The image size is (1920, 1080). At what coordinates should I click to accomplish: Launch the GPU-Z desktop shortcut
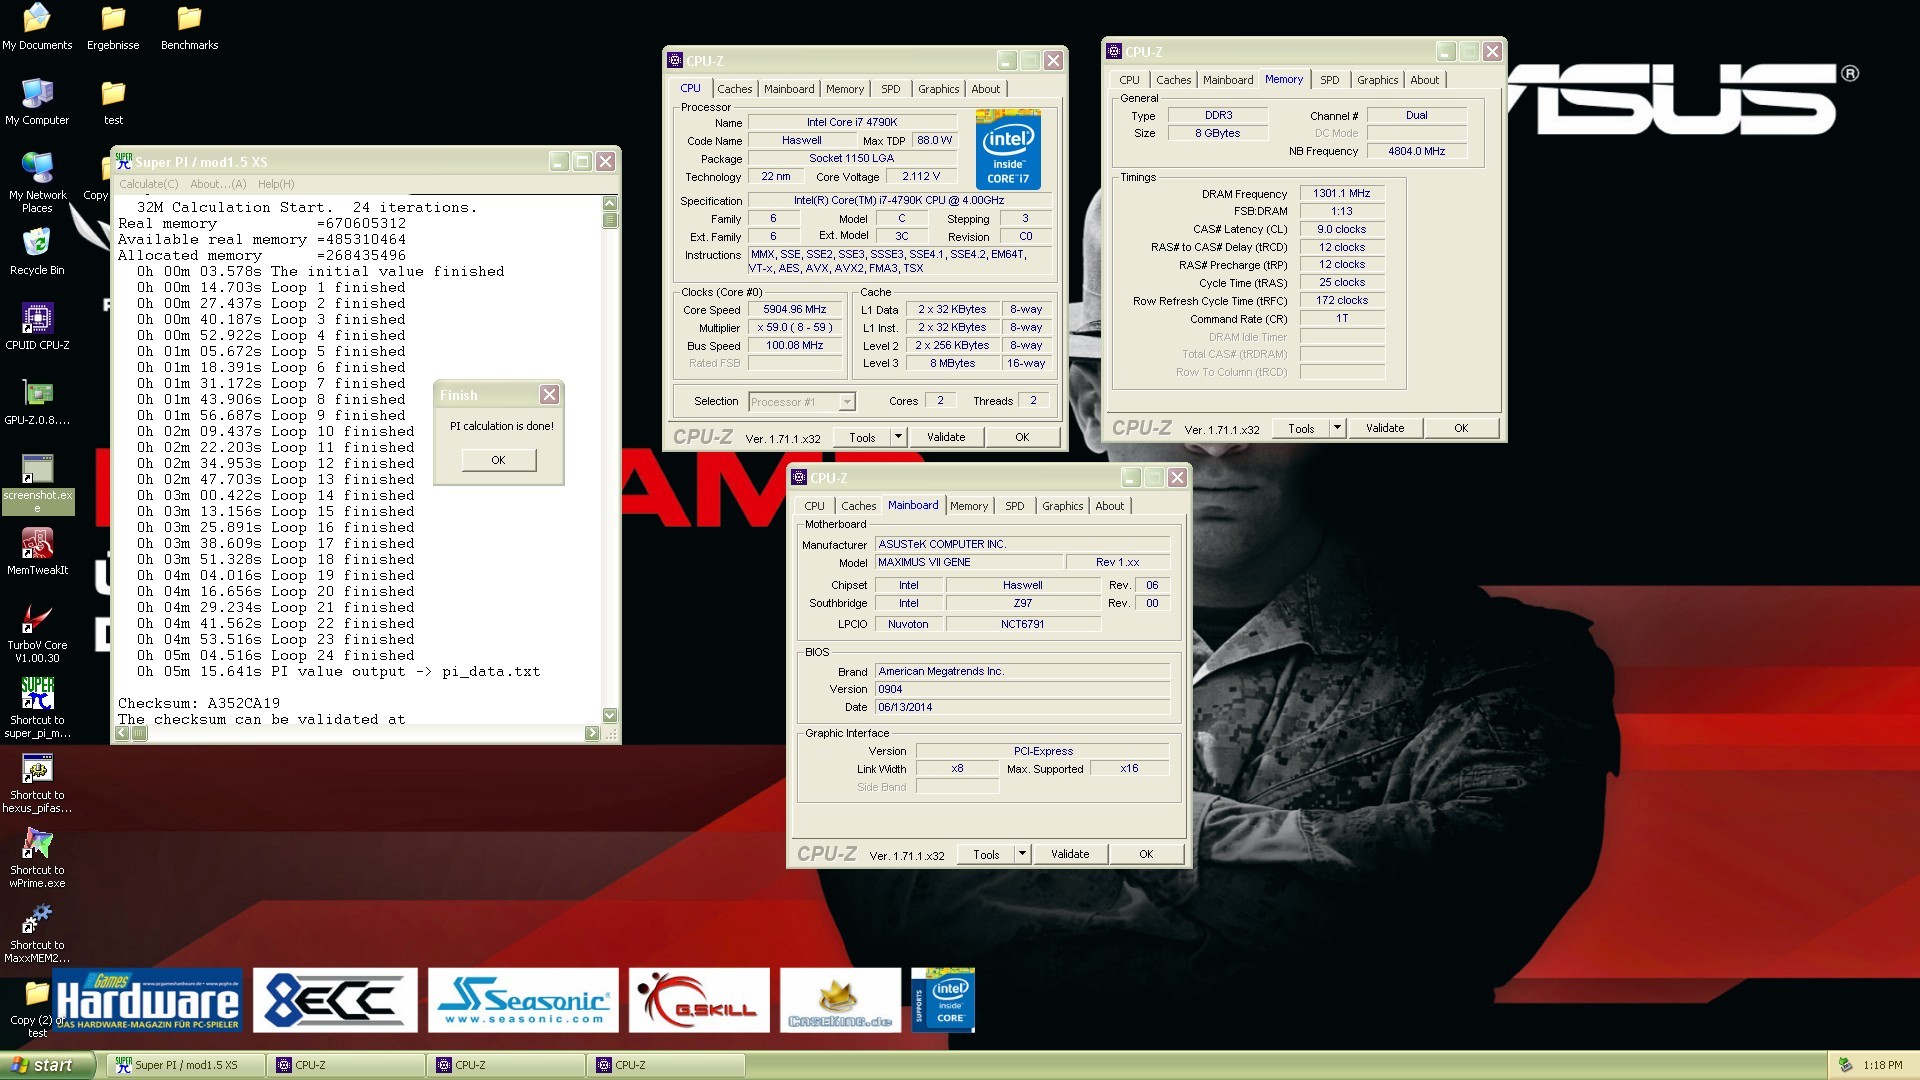[x=37, y=402]
